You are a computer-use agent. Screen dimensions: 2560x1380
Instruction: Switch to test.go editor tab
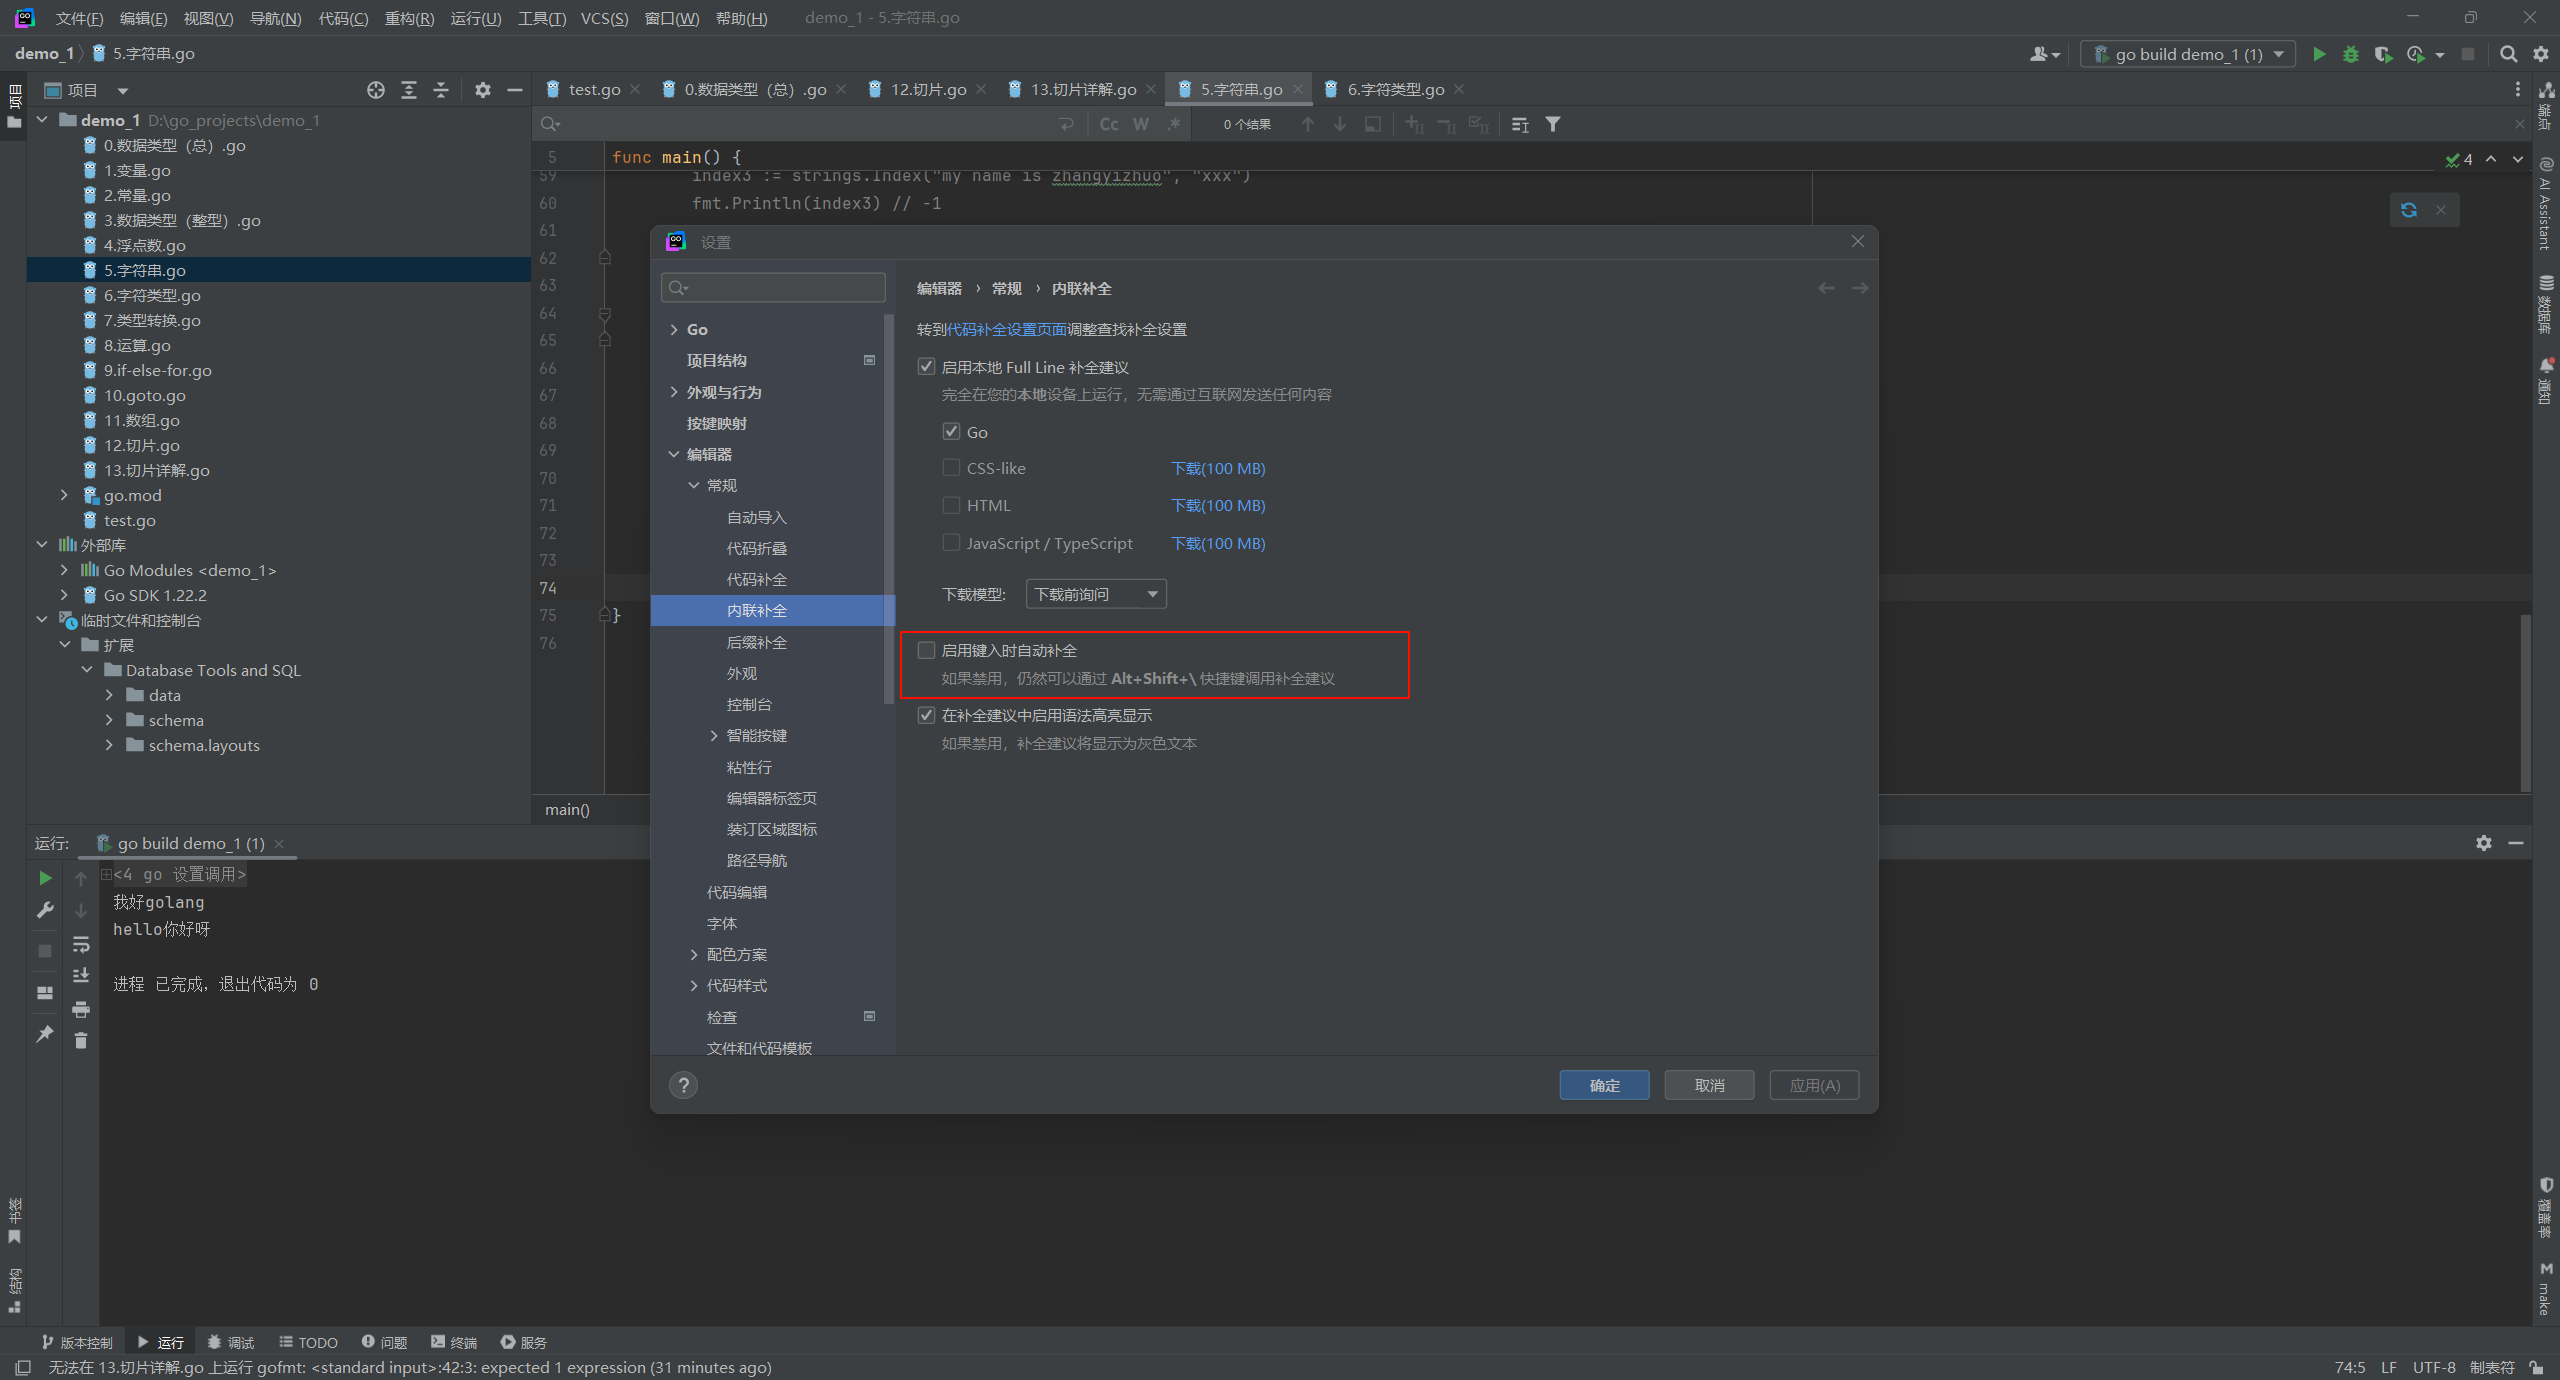(x=592, y=90)
